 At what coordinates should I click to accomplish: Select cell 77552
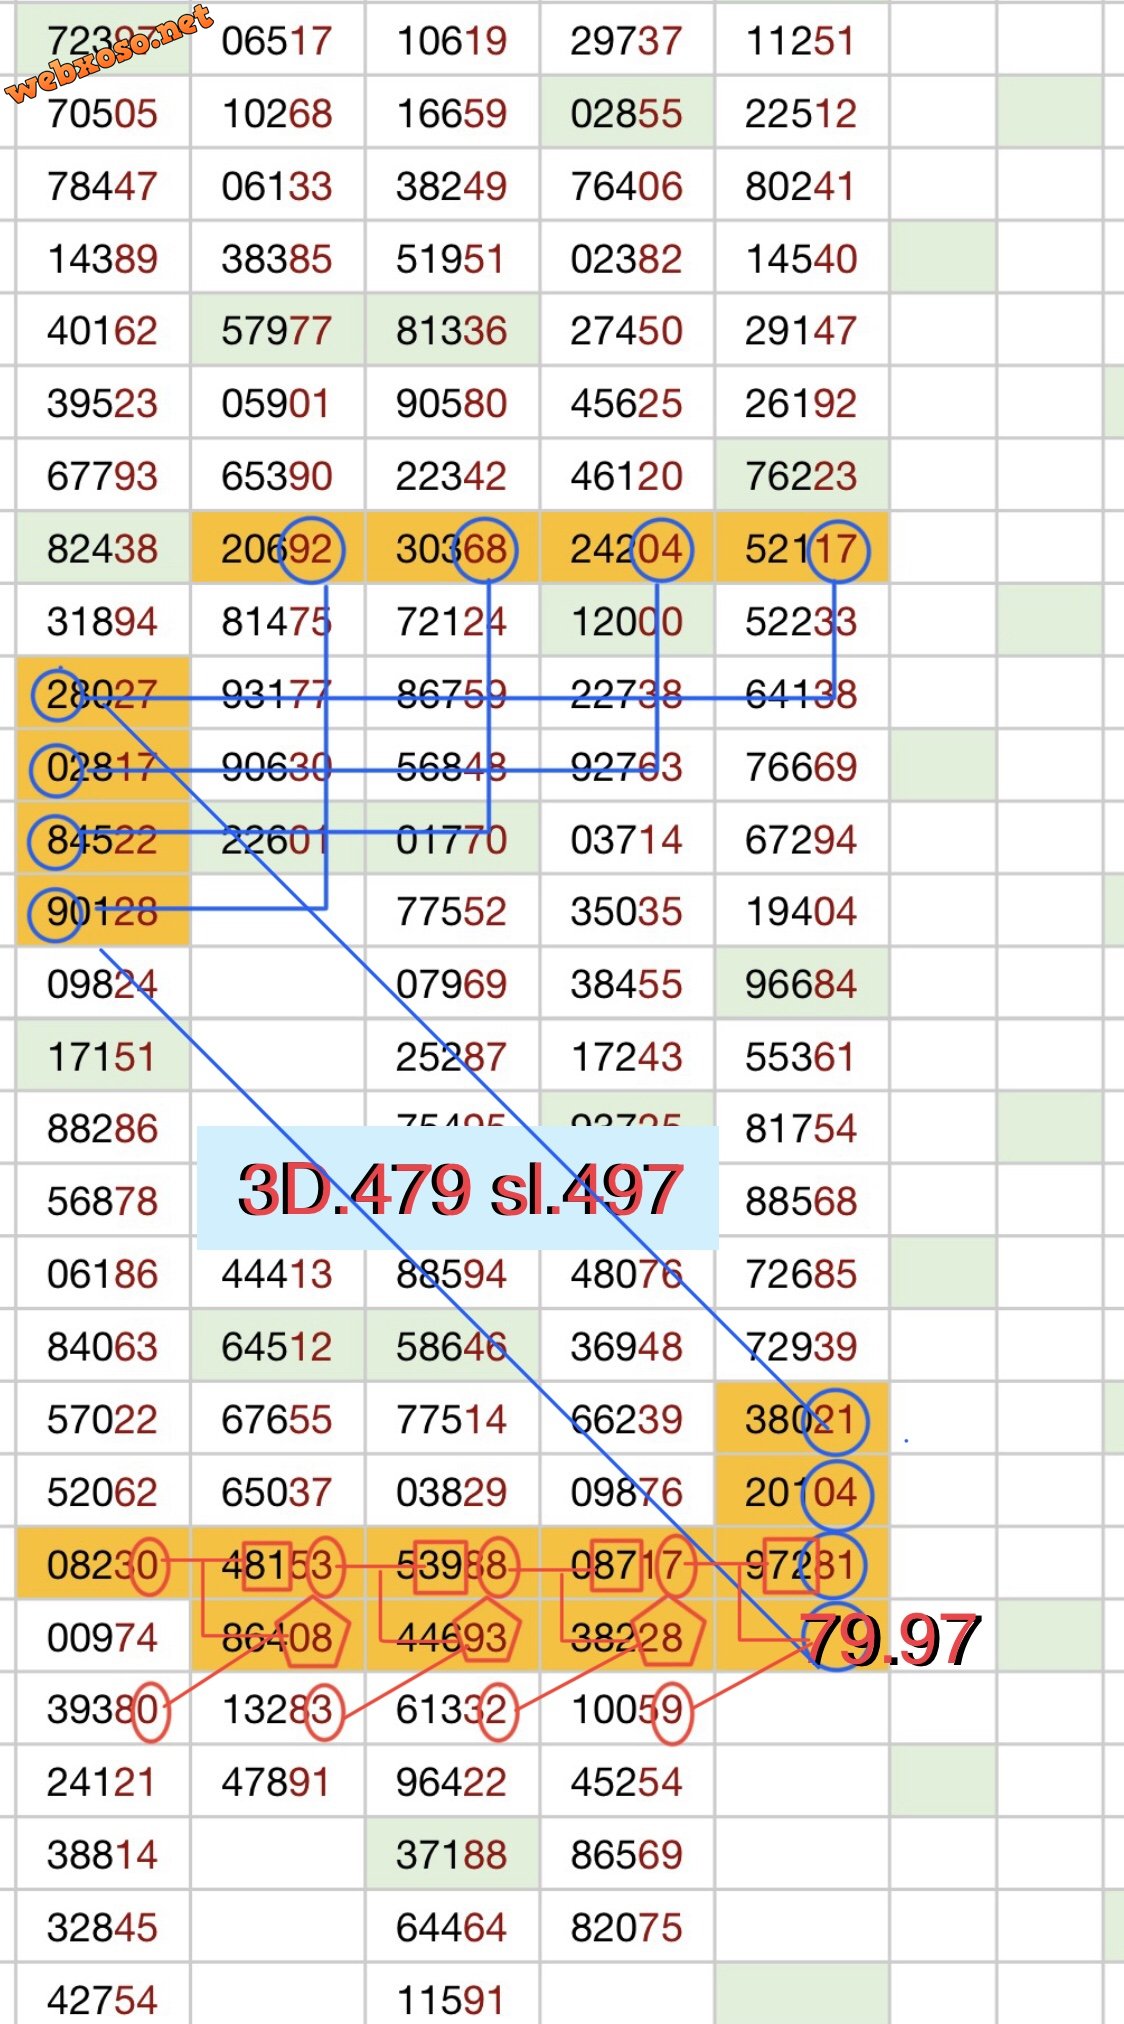tap(452, 911)
